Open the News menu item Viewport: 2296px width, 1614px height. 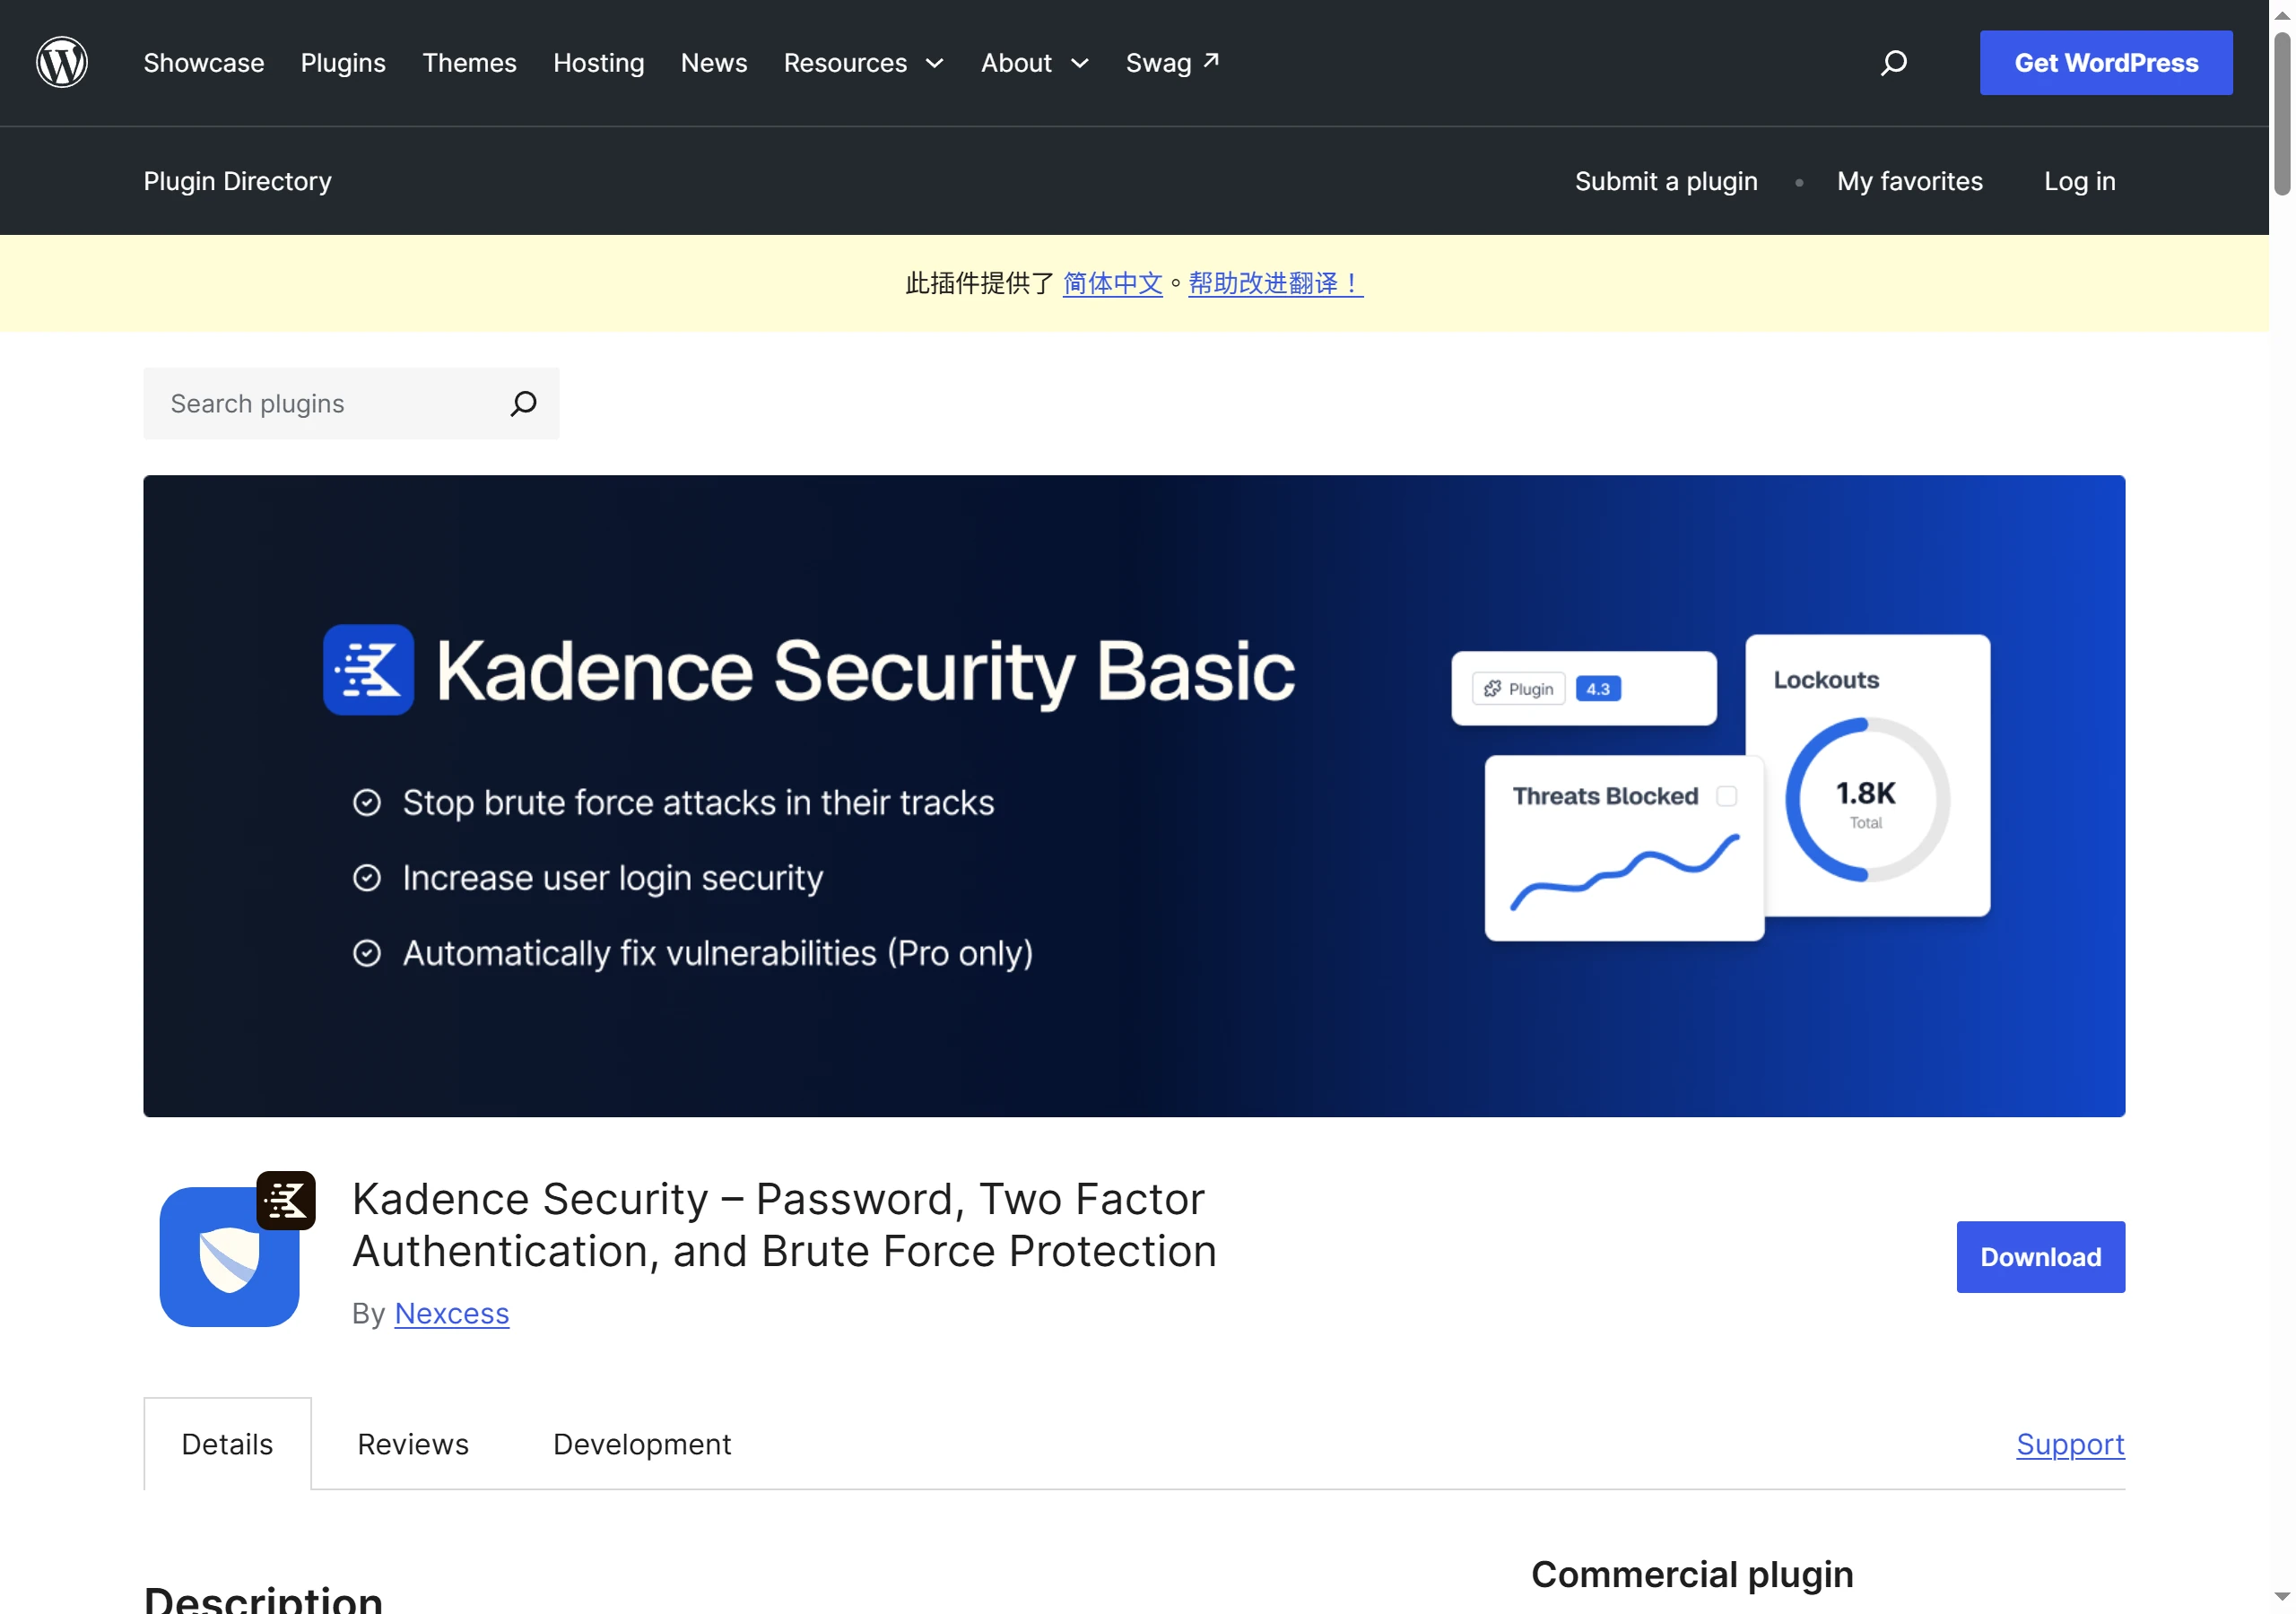(x=714, y=63)
